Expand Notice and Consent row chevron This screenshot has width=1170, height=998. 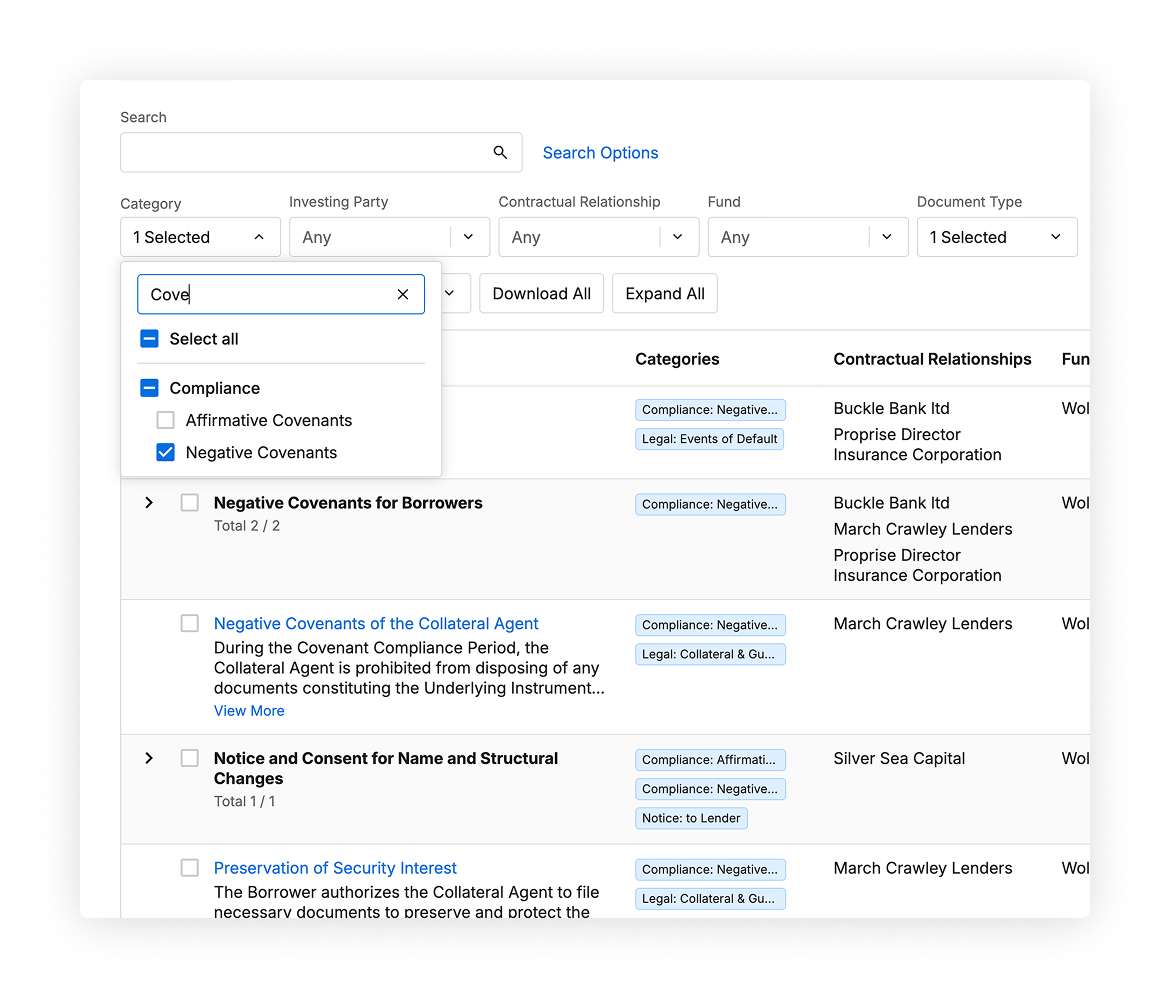click(x=149, y=758)
